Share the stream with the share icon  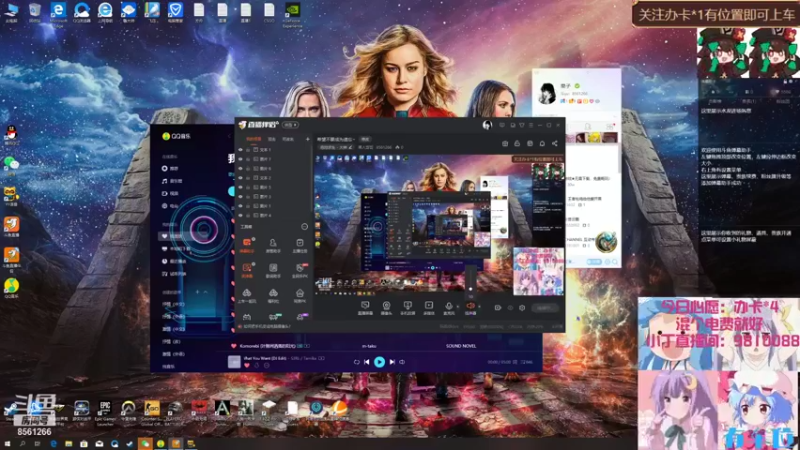555,144
